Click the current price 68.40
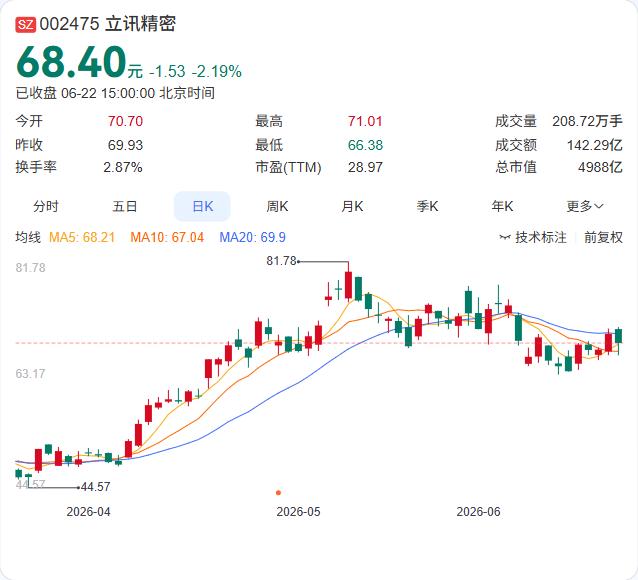The image size is (638, 580). tap(71, 62)
